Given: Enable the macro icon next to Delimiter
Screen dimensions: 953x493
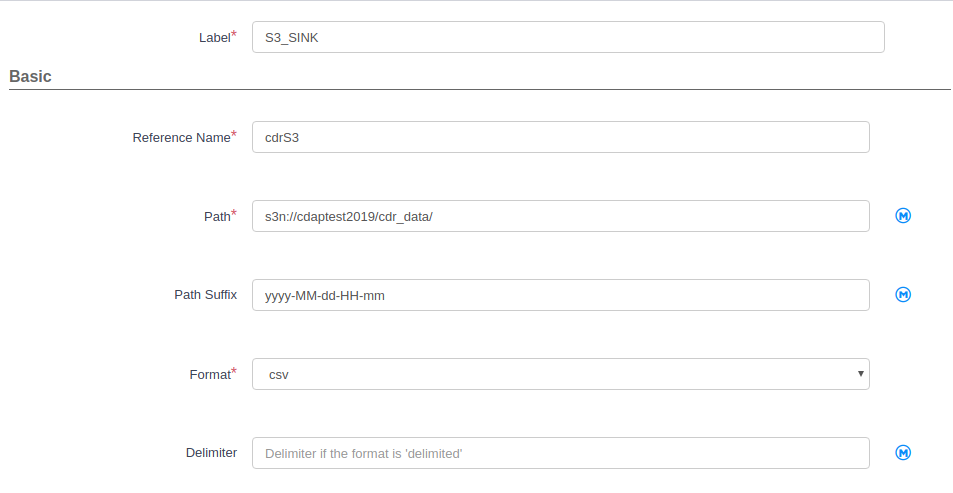Looking at the screenshot, I should [903, 453].
